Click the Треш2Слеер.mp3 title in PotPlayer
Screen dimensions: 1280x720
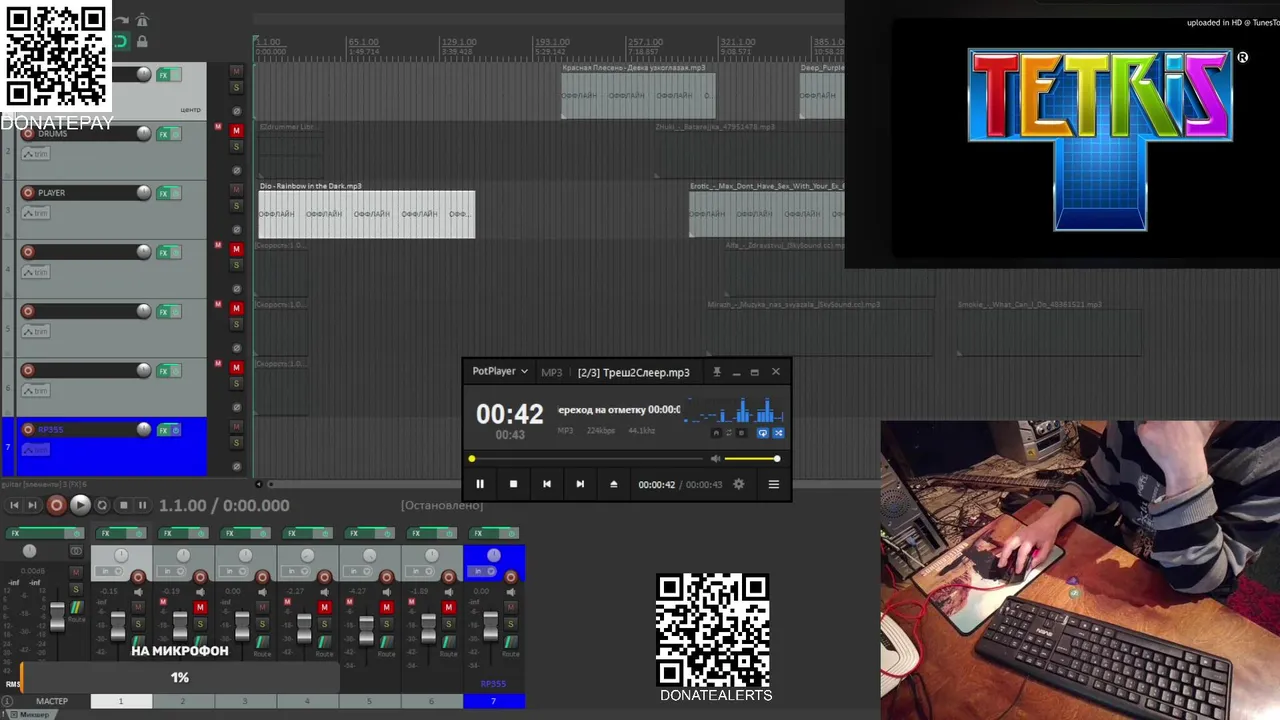pos(634,372)
